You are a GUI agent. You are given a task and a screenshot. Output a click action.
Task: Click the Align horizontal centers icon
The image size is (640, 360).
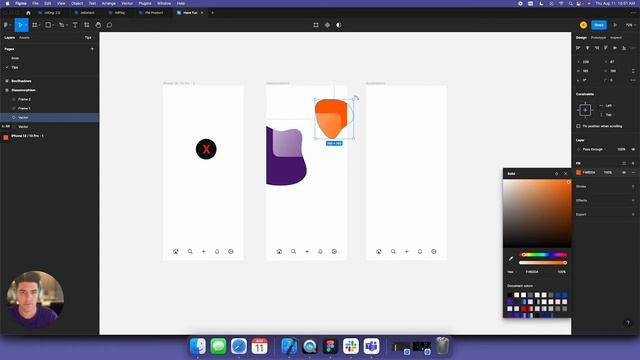click(x=587, y=48)
